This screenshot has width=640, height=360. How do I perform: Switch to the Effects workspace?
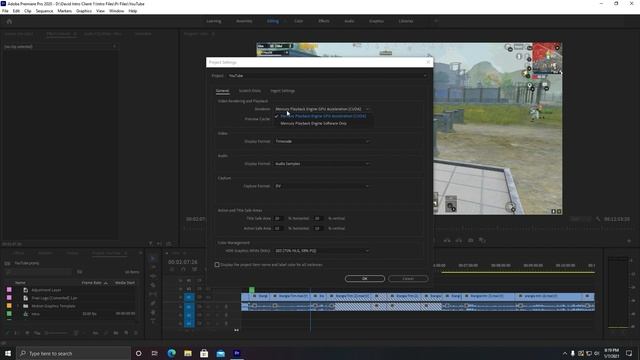click(324, 21)
